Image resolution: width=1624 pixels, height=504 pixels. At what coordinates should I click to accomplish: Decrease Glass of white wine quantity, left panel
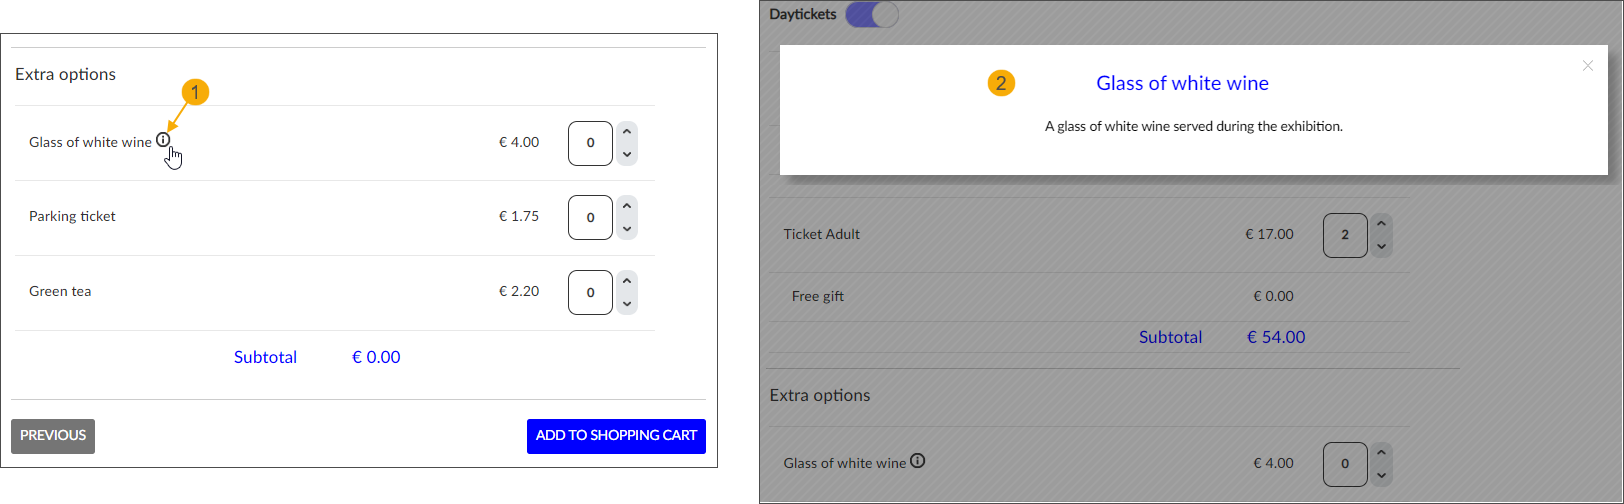tap(627, 155)
